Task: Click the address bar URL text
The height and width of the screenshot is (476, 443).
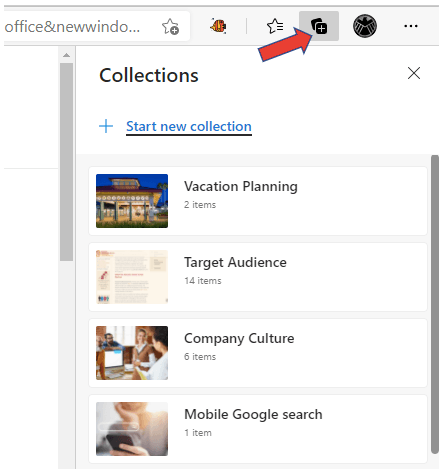Action: 72,26
